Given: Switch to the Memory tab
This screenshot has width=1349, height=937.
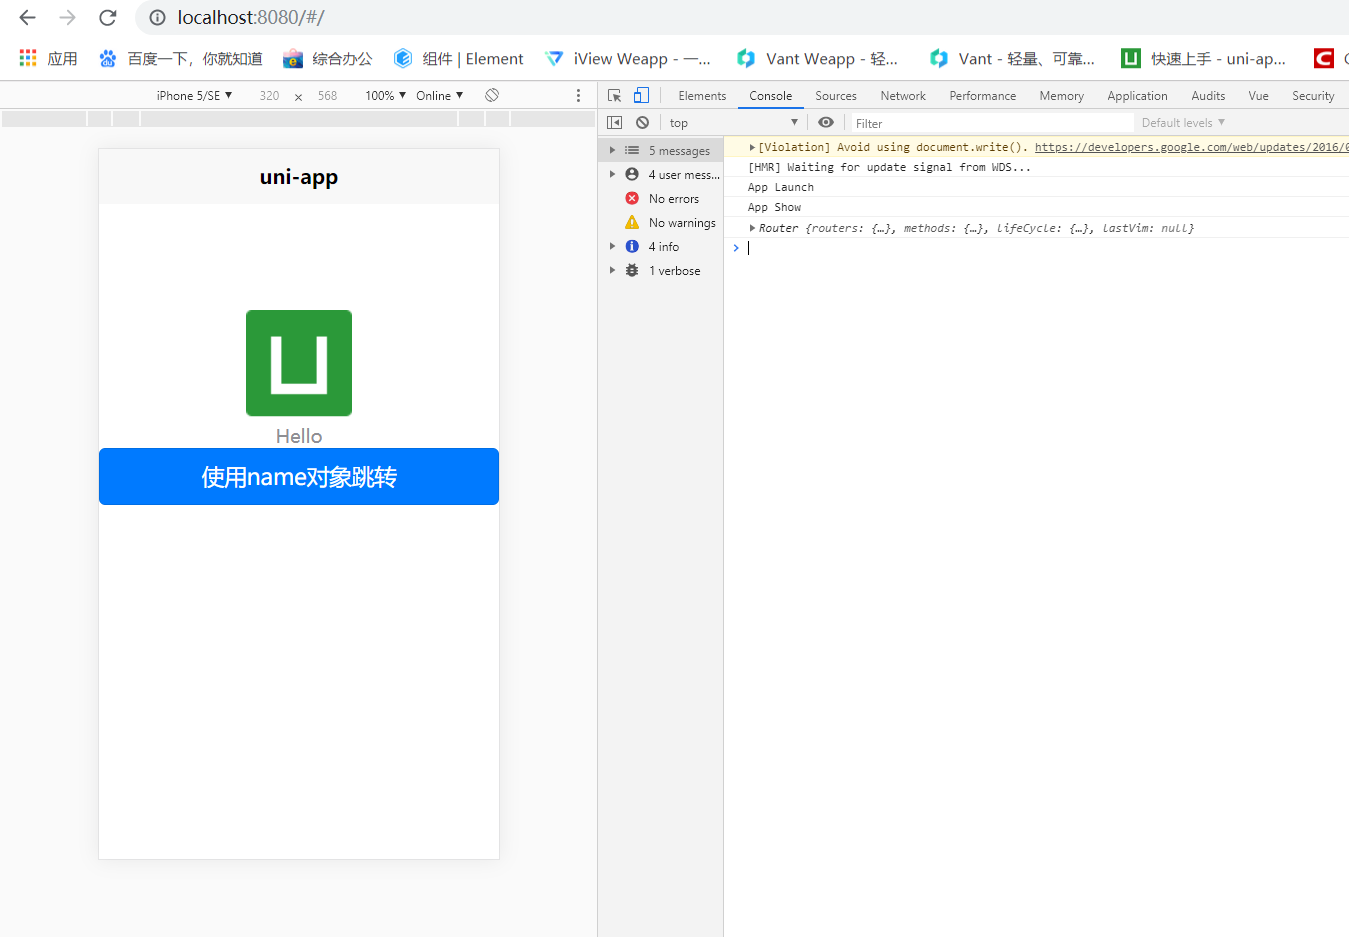Looking at the screenshot, I should tap(1061, 96).
